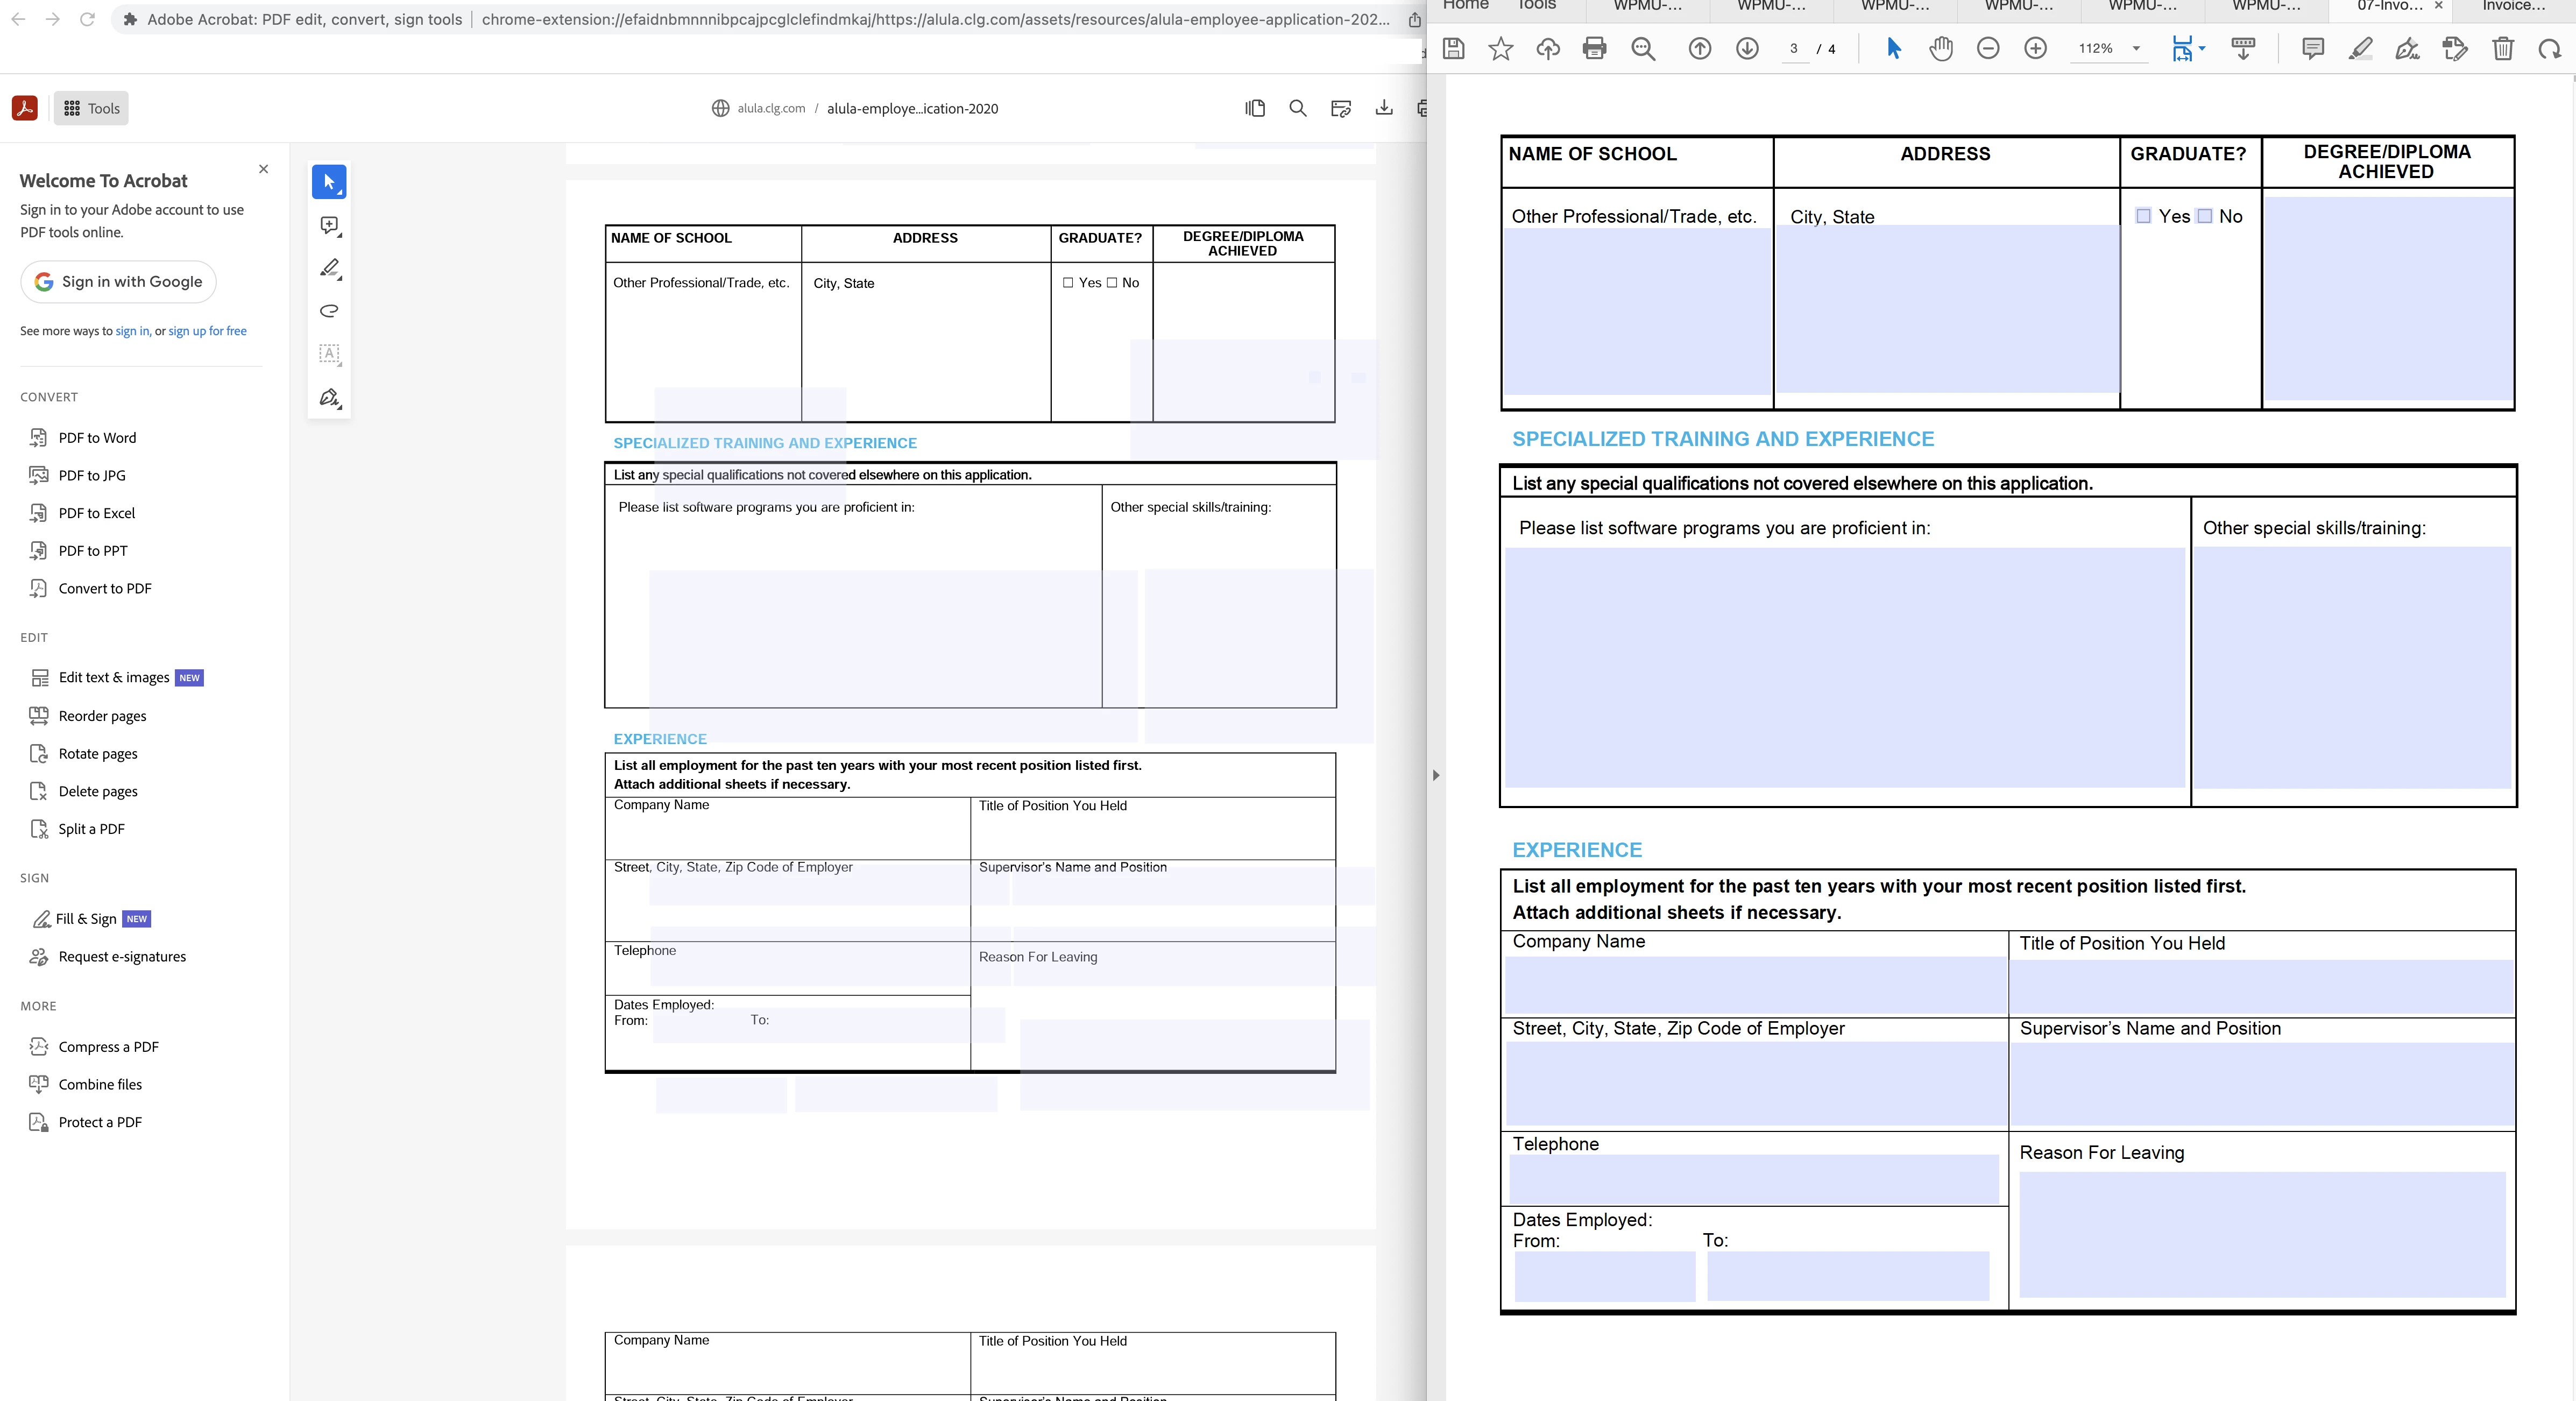Click the trash delete icon
The image size is (2576, 1401).
(2502, 48)
